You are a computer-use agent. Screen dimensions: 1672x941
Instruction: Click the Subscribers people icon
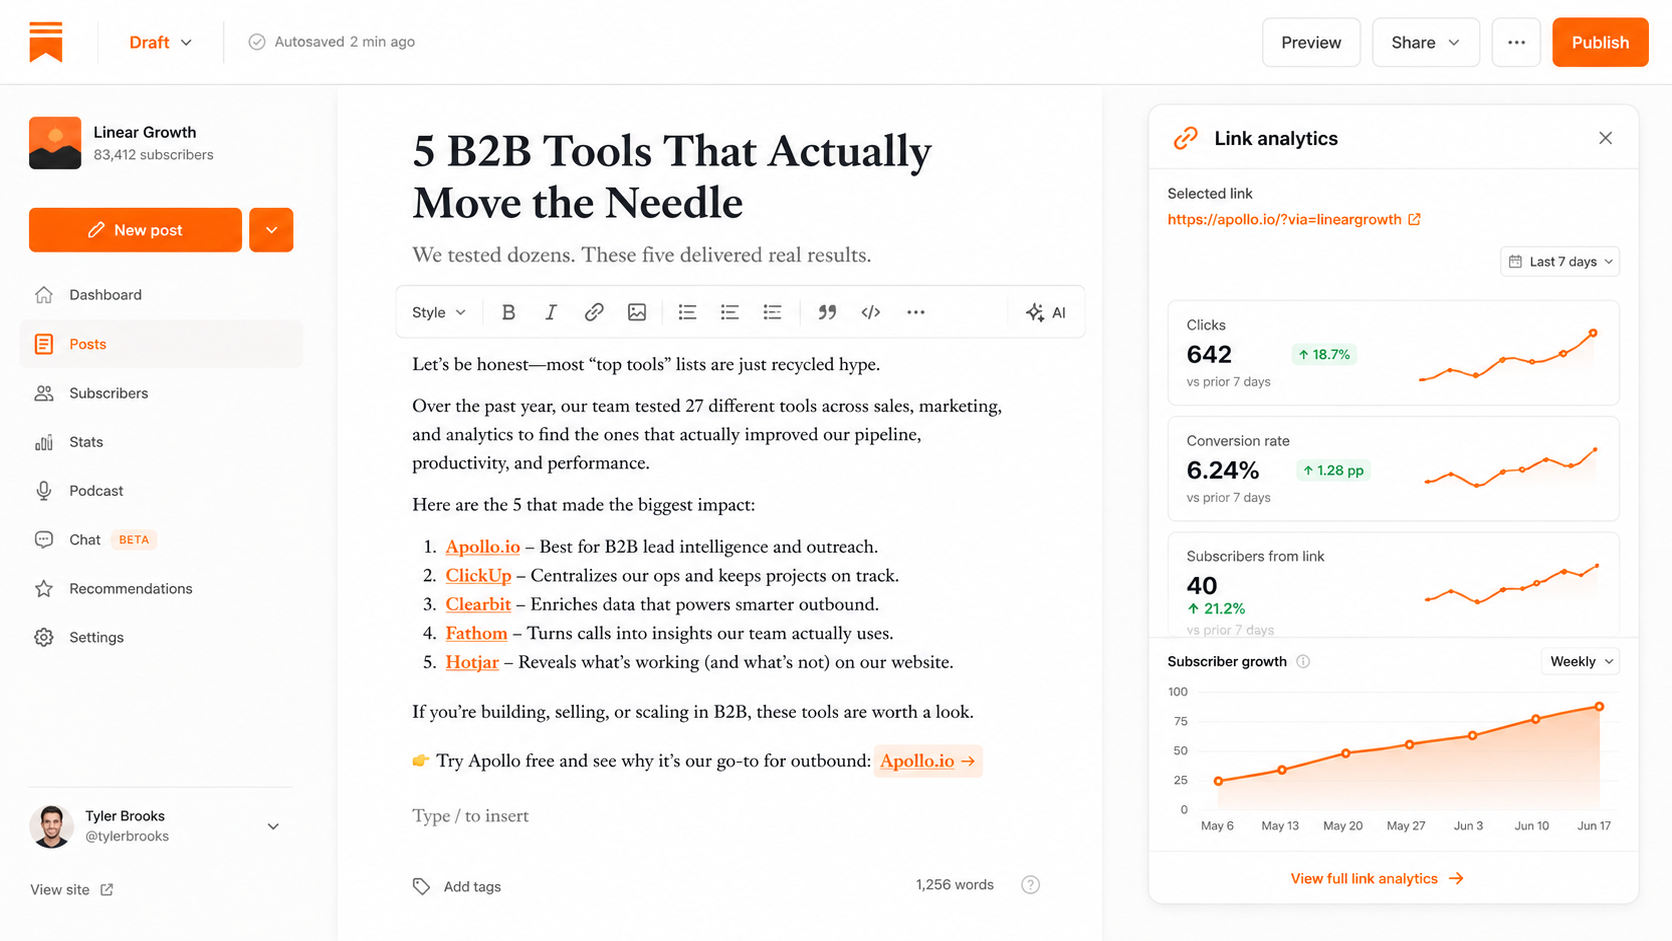[44, 393]
